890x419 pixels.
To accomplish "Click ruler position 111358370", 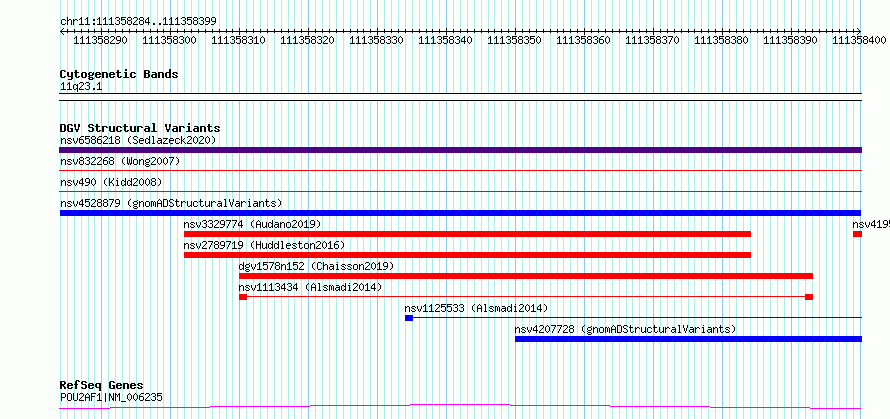I will tap(653, 40).
